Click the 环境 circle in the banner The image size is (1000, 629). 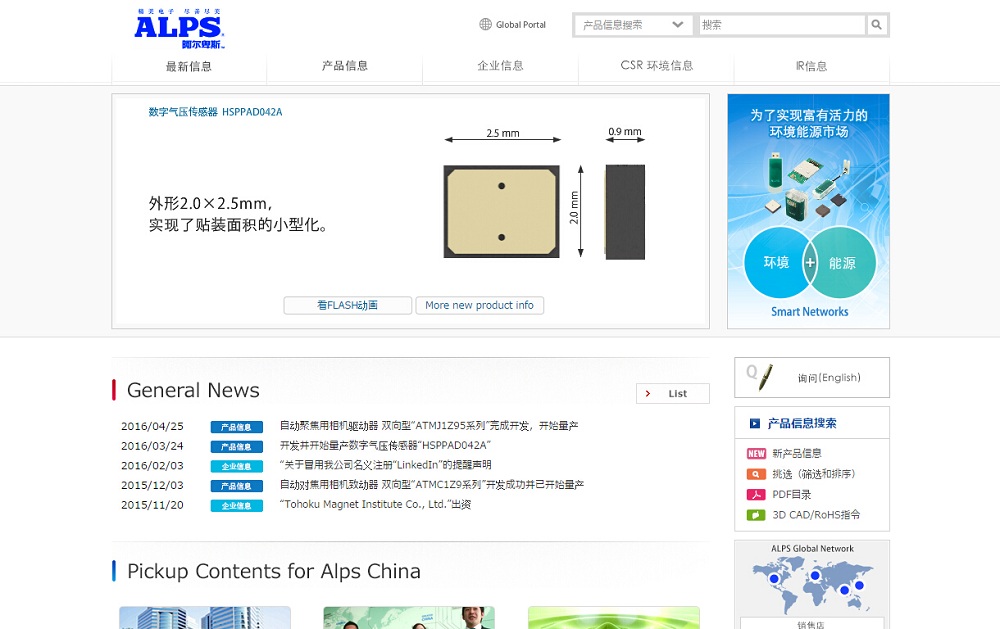tap(776, 262)
